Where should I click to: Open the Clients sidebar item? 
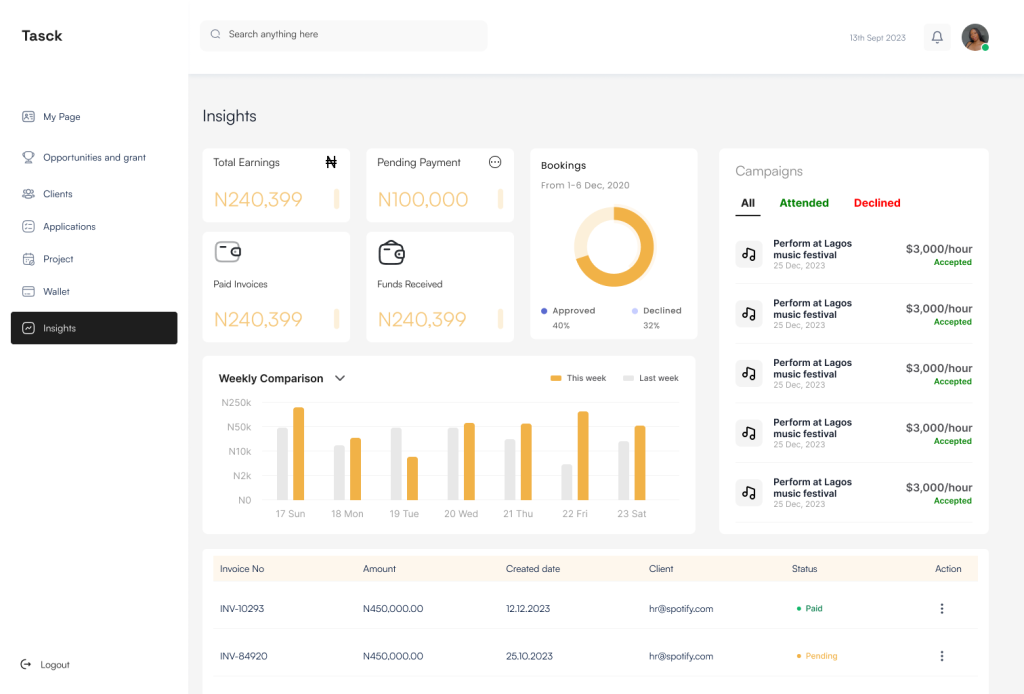57,194
